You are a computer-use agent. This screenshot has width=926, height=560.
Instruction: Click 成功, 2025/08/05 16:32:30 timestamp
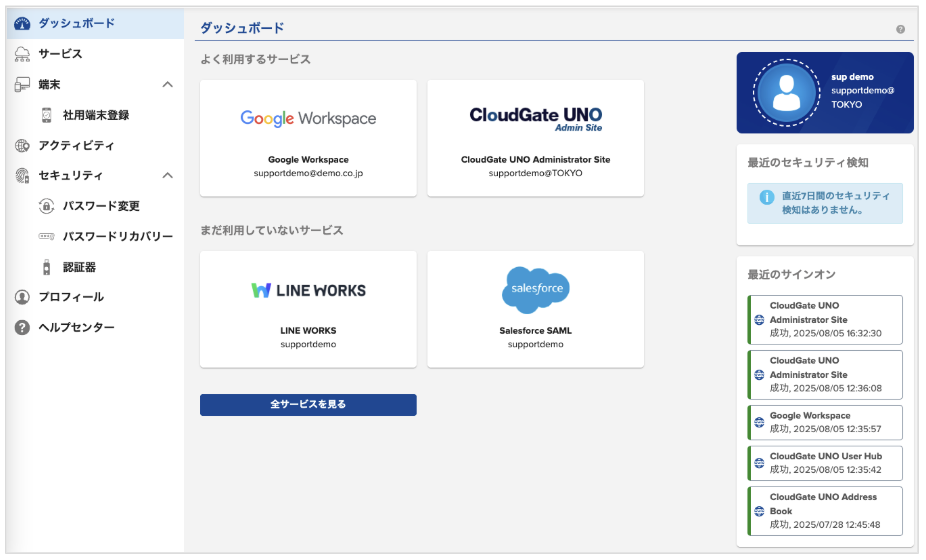(825, 333)
